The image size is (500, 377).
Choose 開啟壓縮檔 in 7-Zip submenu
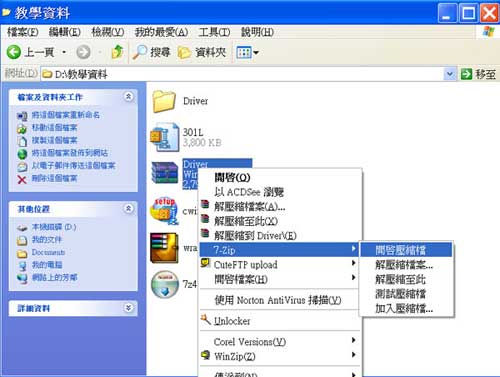point(406,250)
